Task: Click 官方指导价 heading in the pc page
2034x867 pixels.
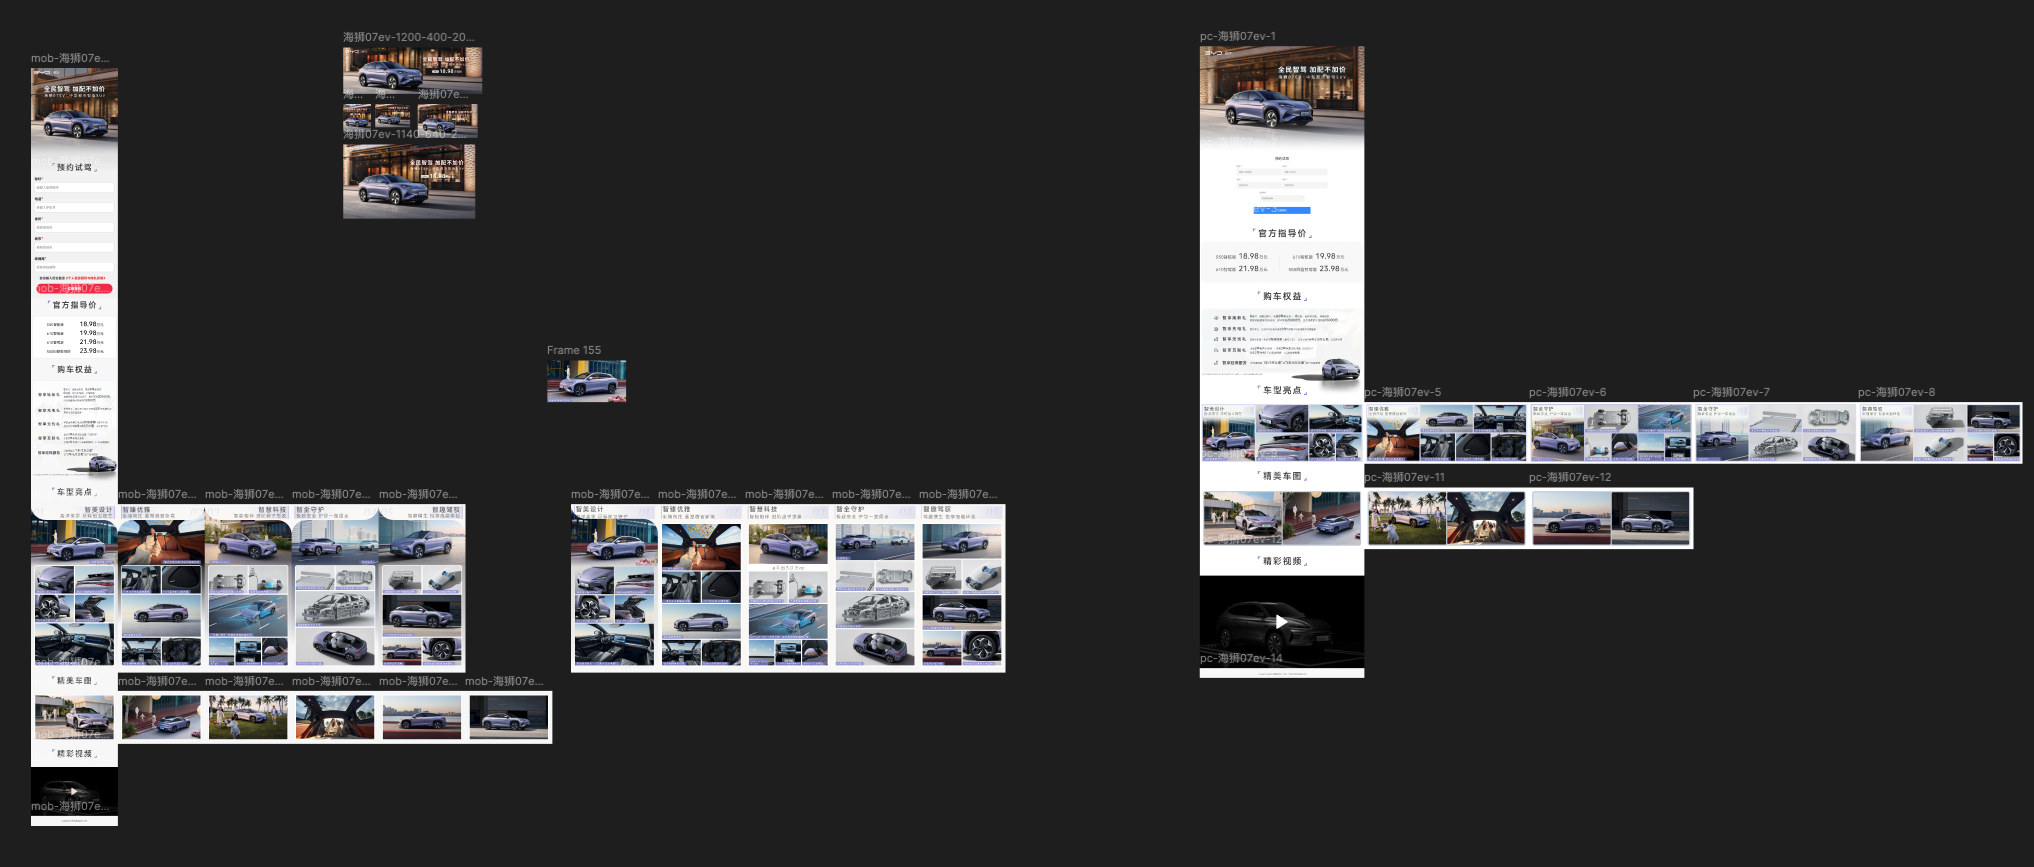Action: tap(1282, 233)
